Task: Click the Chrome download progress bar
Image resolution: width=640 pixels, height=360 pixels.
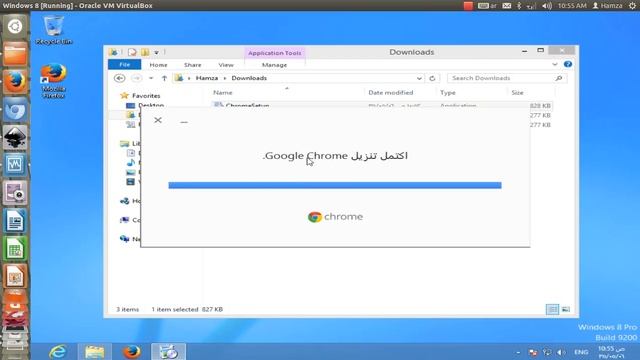Action: pyautogui.click(x=335, y=185)
